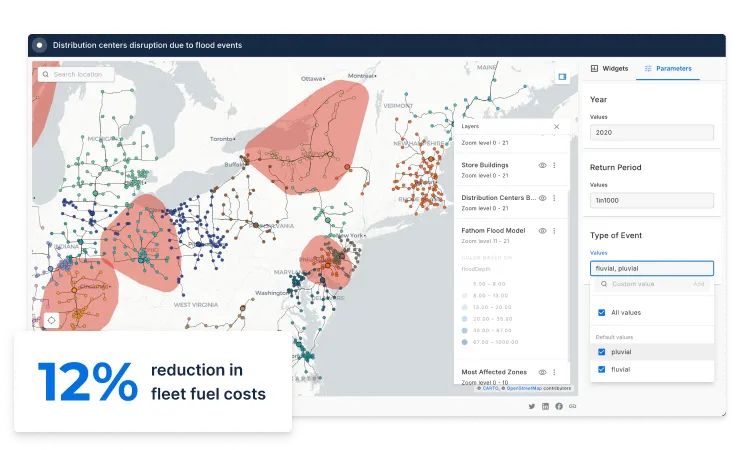754x450 pixels.
Task: Hide the Distribution Centers layer
Action: pyautogui.click(x=542, y=198)
